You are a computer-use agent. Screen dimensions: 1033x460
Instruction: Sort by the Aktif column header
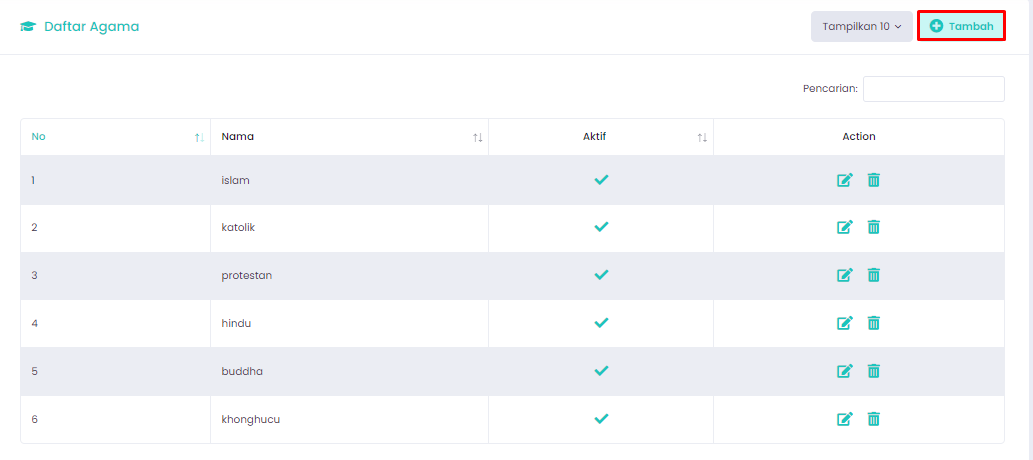pos(601,137)
